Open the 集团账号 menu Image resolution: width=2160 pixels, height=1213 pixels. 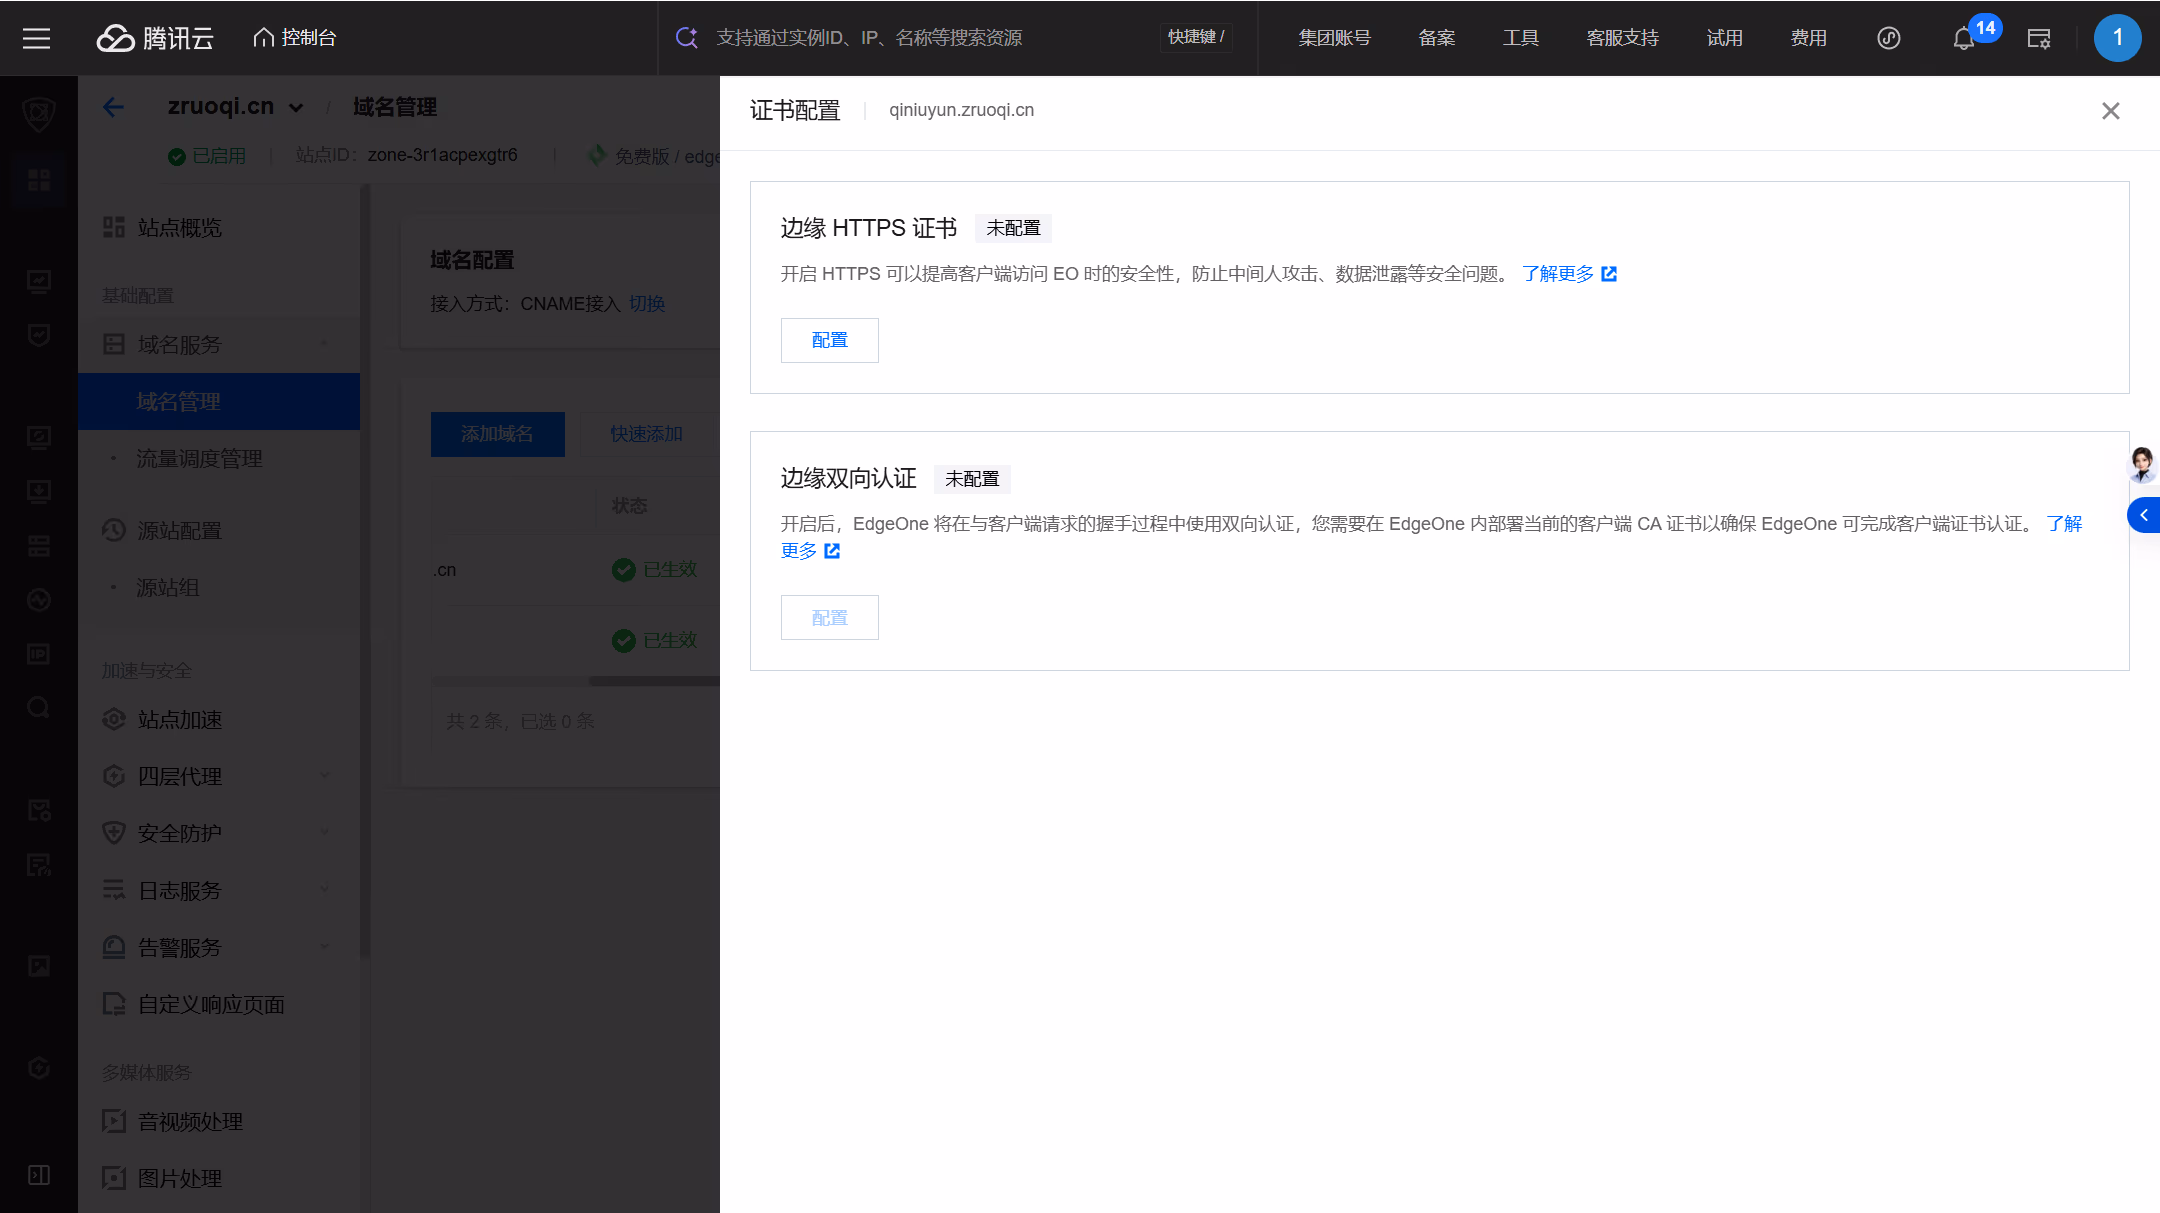pyautogui.click(x=1334, y=38)
